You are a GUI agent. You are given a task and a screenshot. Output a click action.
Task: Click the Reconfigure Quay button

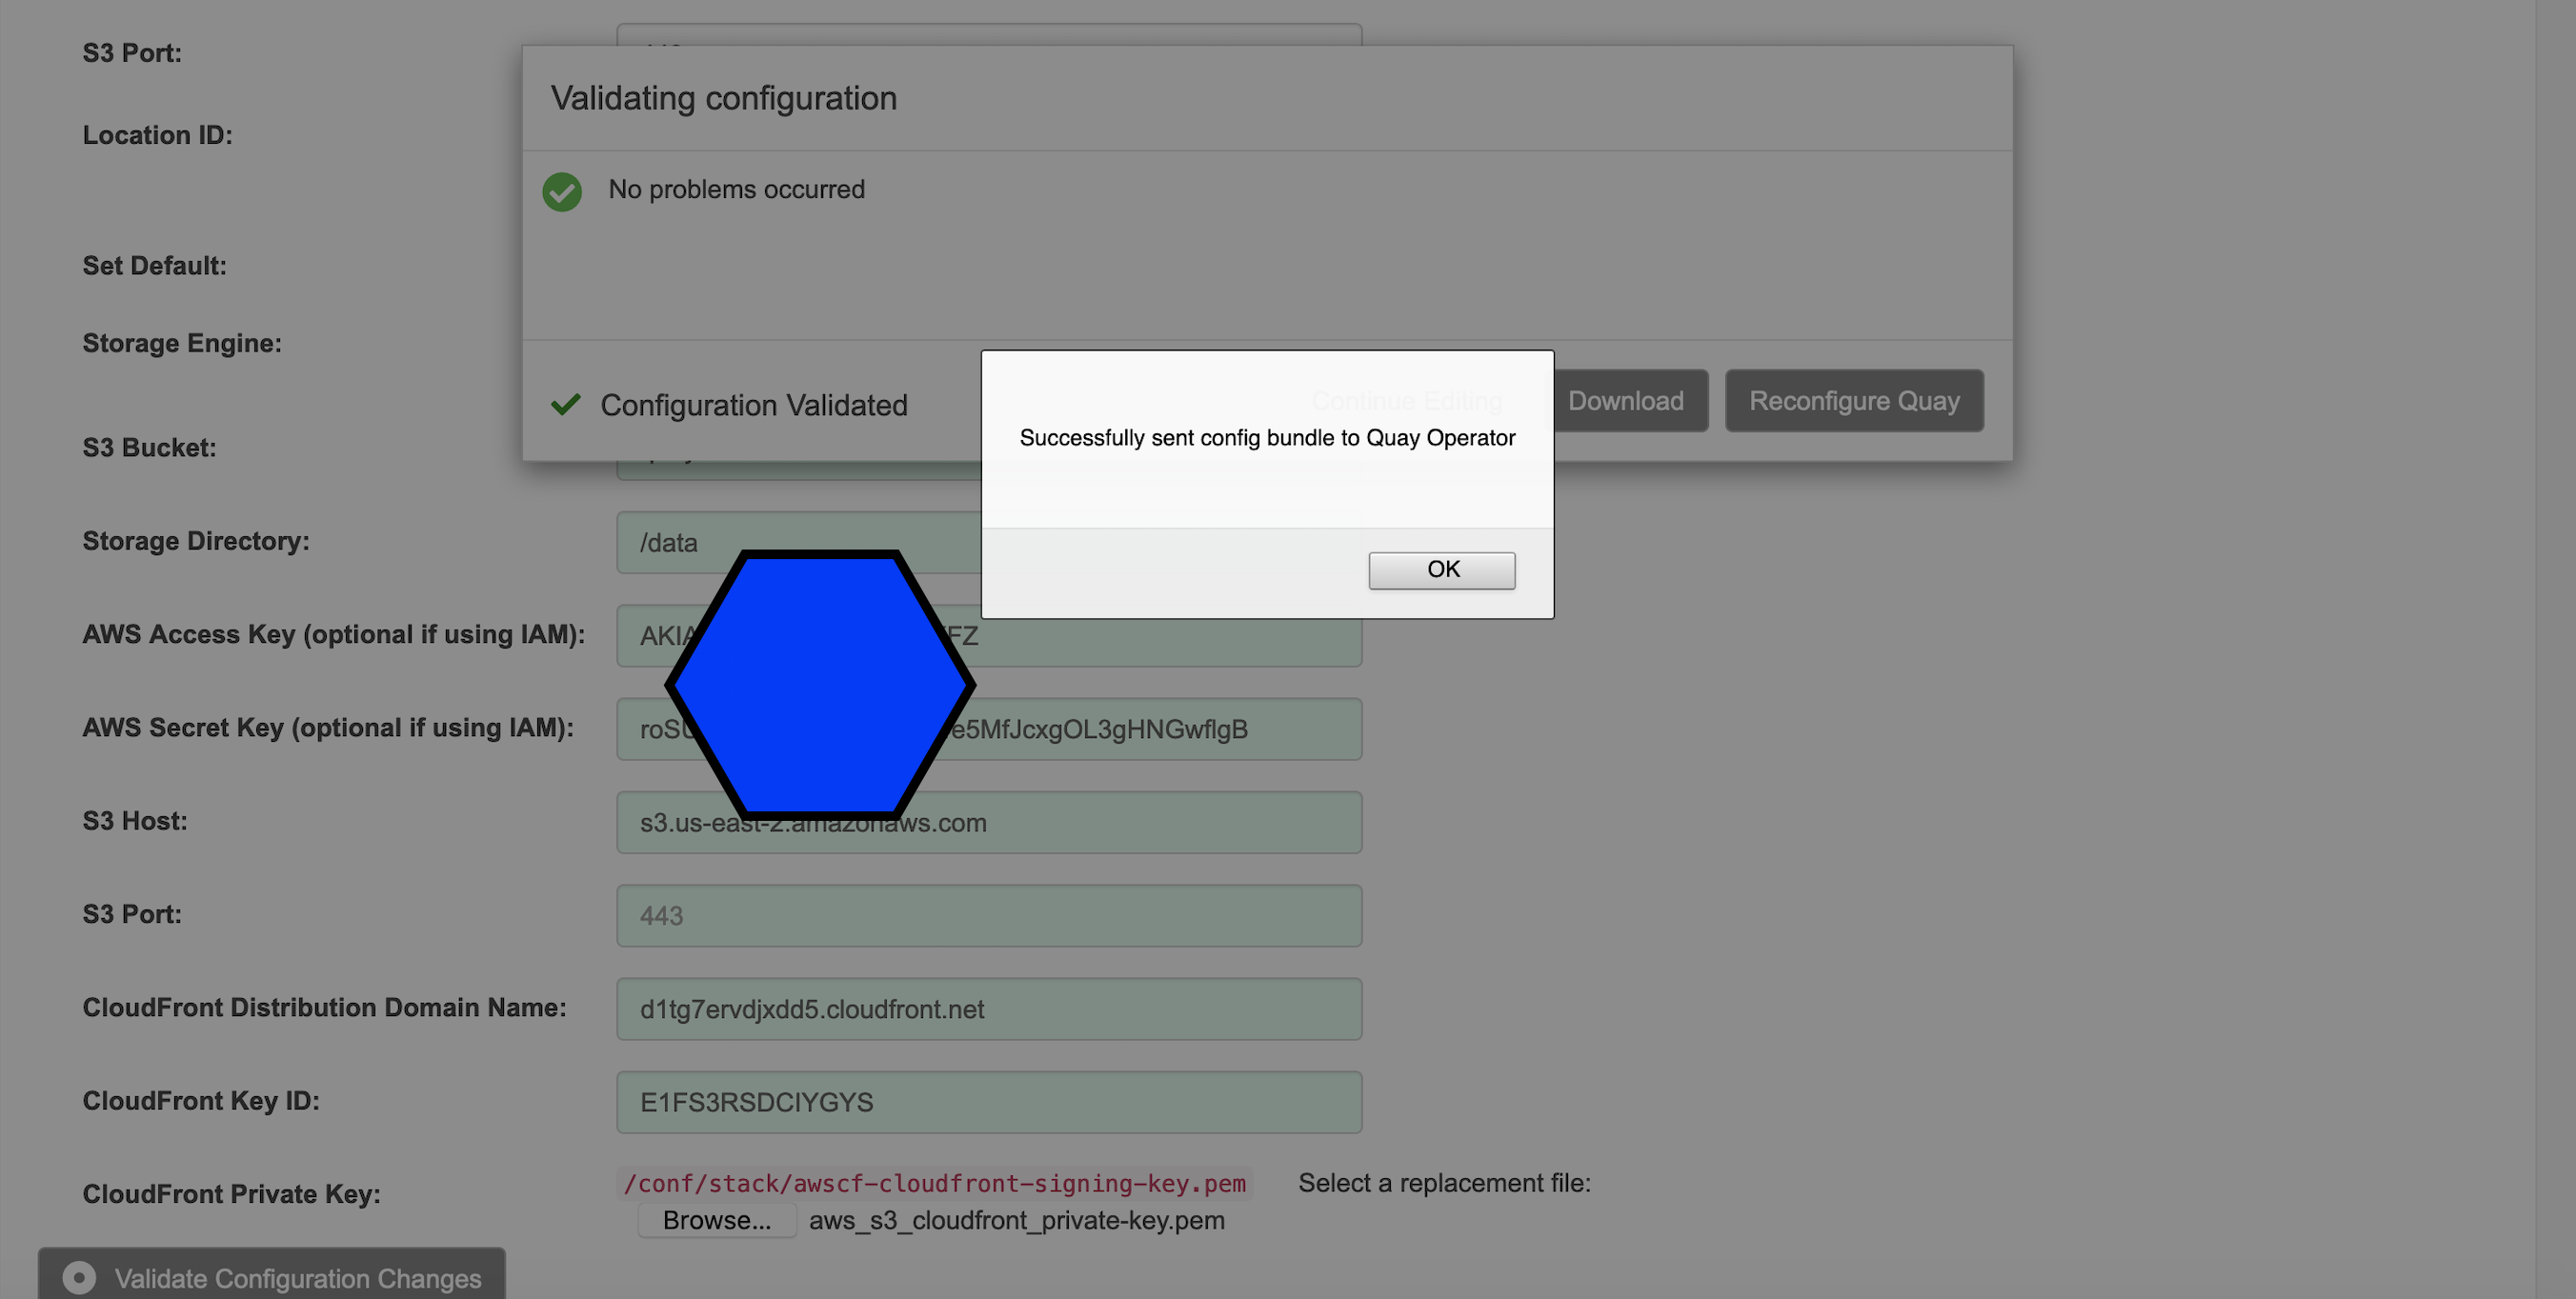pos(1853,401)
